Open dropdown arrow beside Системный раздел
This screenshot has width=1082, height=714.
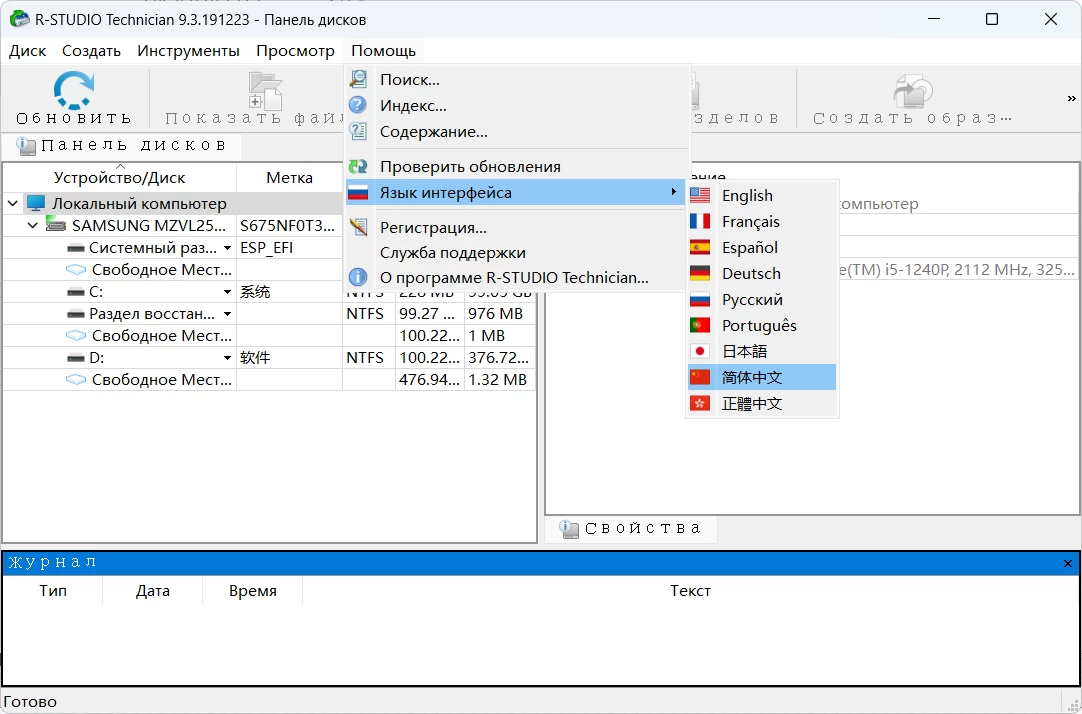click(228, 248)
